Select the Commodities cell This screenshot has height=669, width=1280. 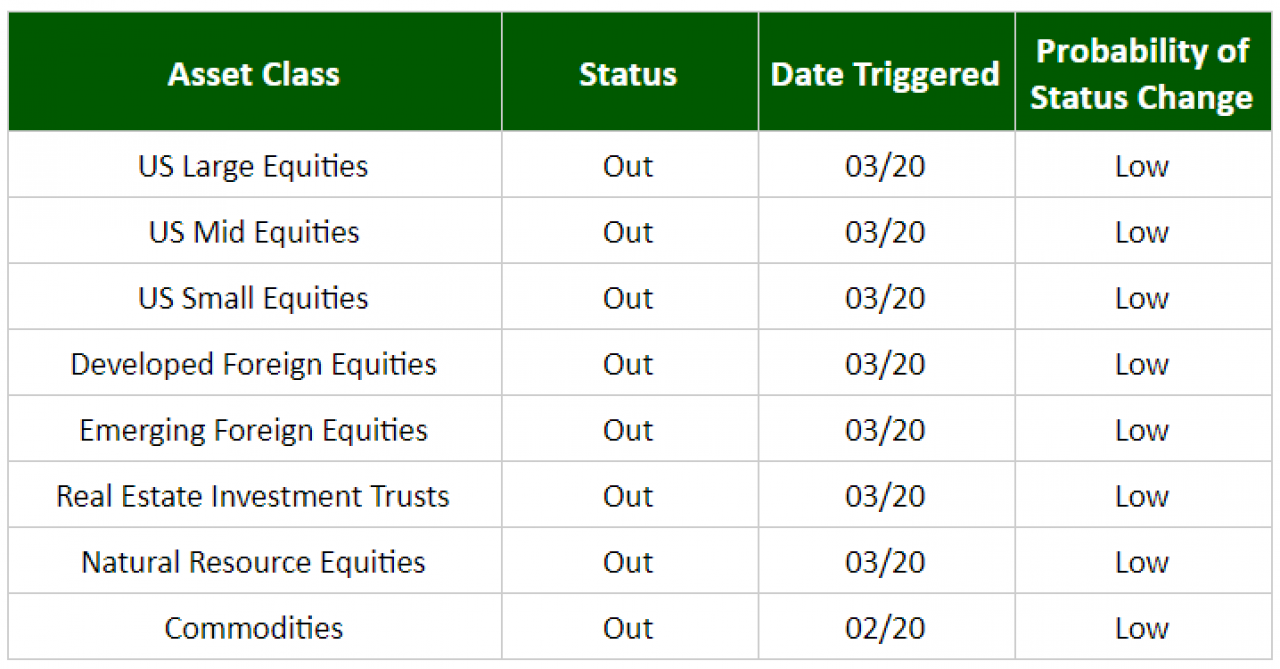click(x=254, y=628)
